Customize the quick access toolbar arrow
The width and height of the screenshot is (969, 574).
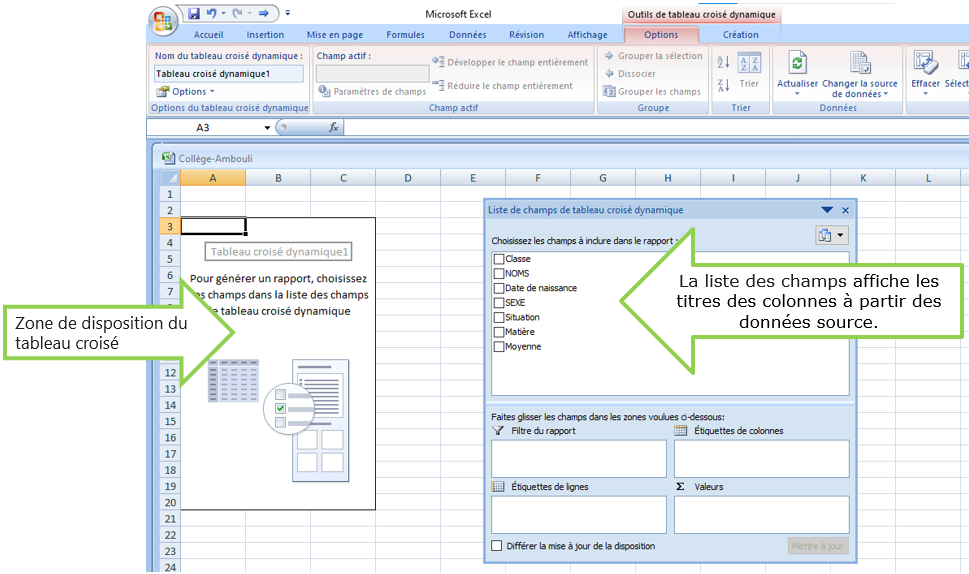point(288,13)
